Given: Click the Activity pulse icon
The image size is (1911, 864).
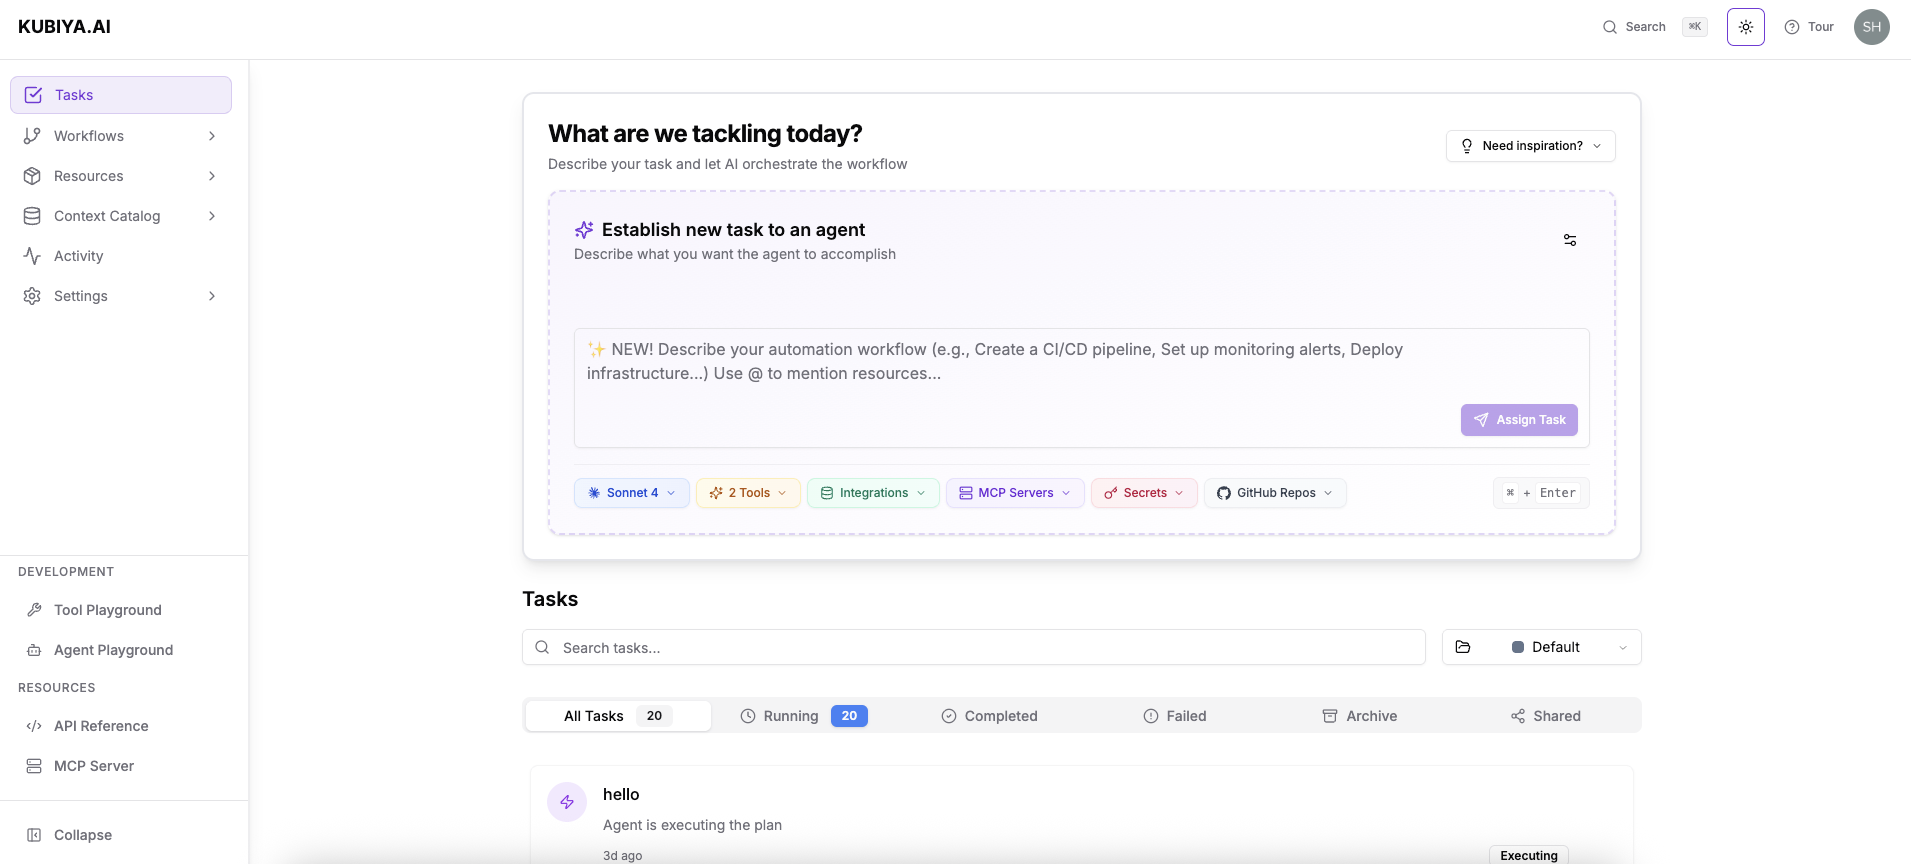Looking at the screenshot, I should pos(32,256).
